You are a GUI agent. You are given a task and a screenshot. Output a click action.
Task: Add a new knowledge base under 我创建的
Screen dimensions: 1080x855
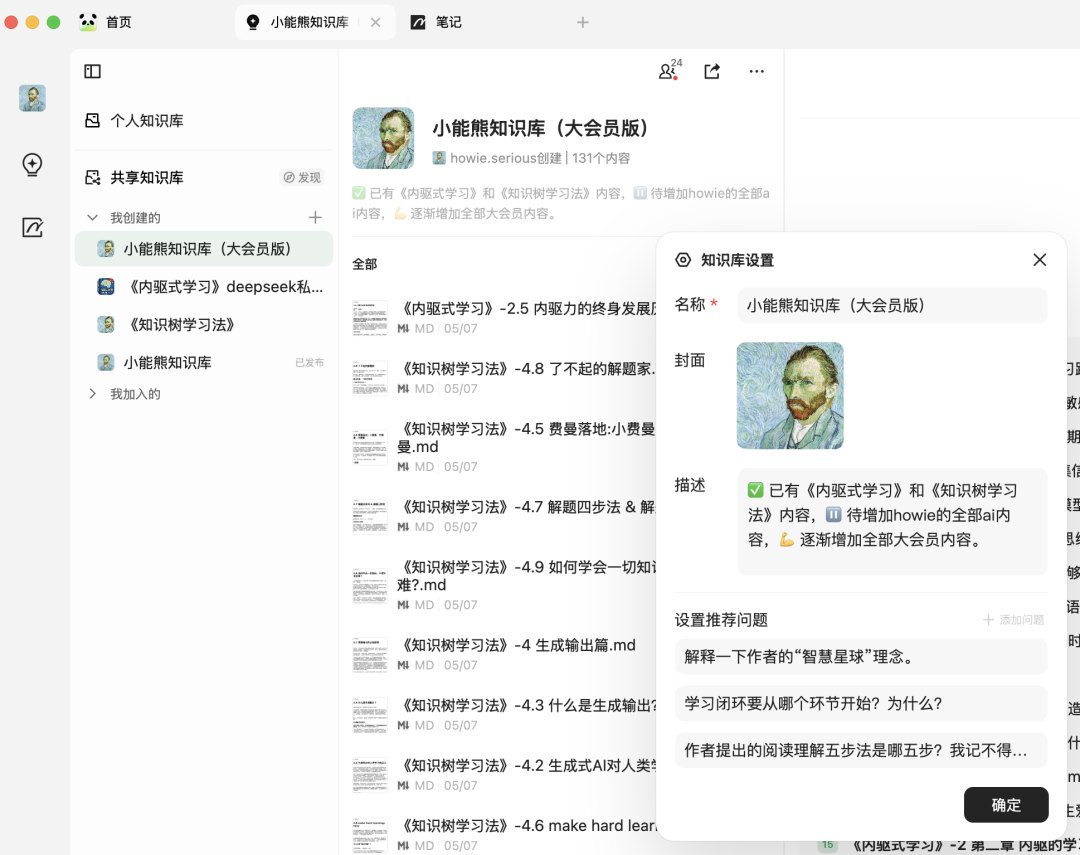tap(315, 218)
